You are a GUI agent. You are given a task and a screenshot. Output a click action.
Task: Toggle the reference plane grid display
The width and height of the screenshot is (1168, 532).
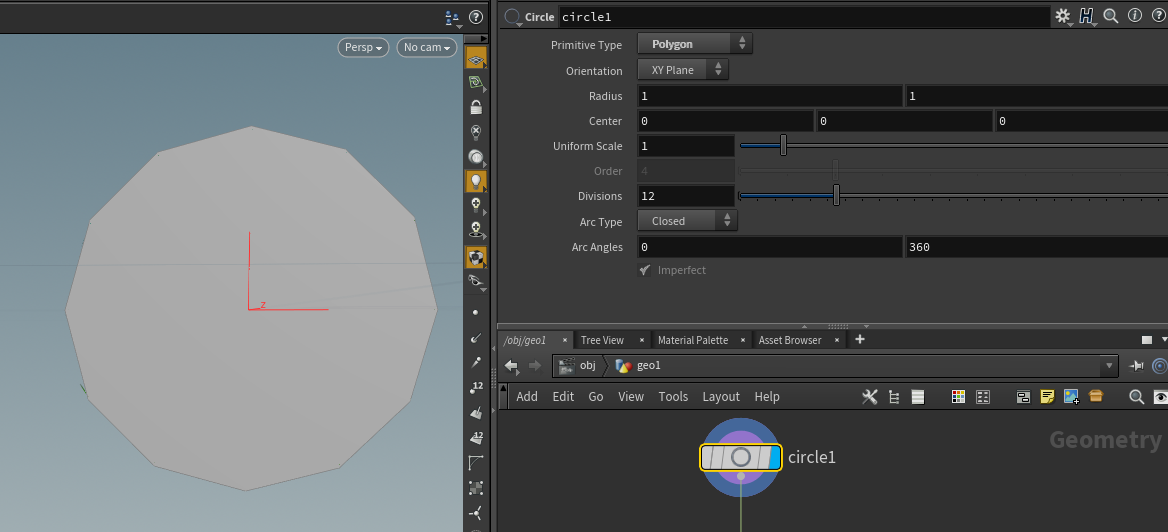point(476,58)
